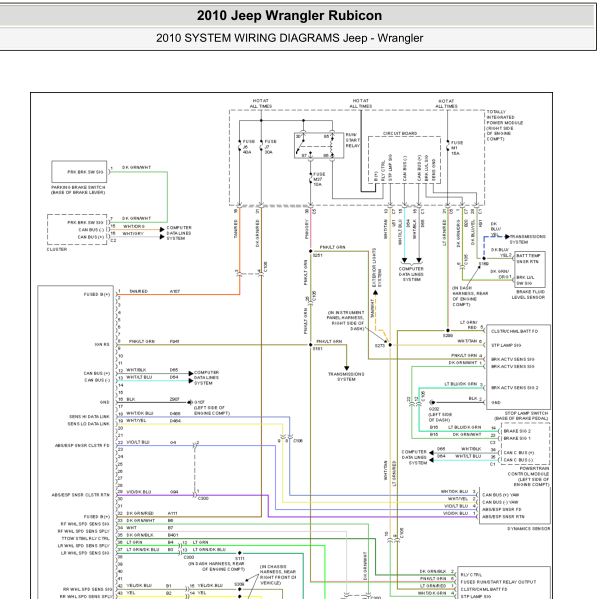The height and width of the screenshot is (599, 597).
Task: Select the 'CAN BUS (-) YAW' pin label
Action: point(500,502)
